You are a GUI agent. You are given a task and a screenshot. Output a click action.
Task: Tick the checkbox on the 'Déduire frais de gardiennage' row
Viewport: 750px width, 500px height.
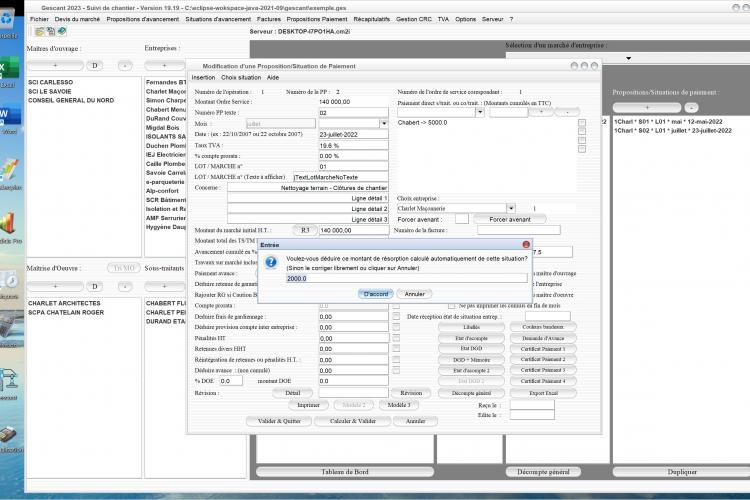pyautogui.click(x=396, y=316)
